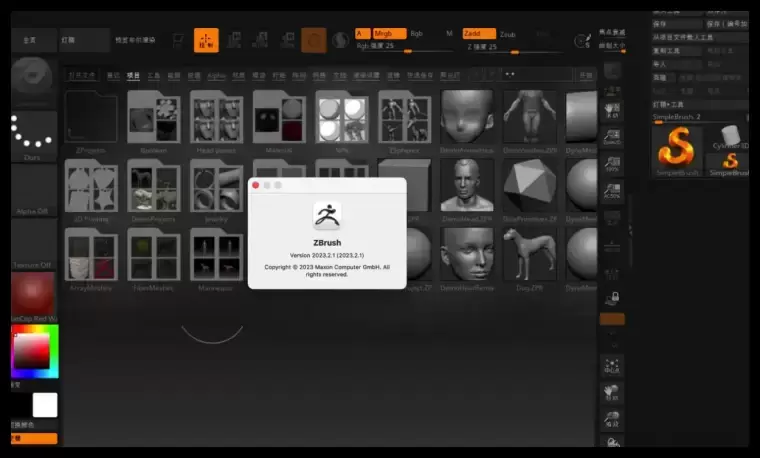Open the Boolean folder in LightBox

[154, 121]
